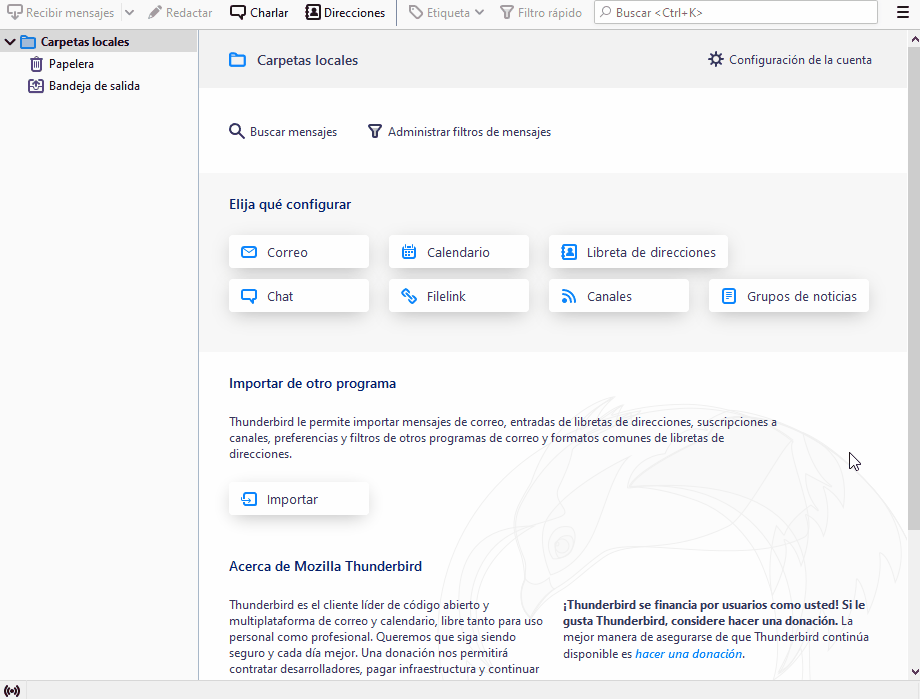Open the hamburger application menu

[903, 12]
